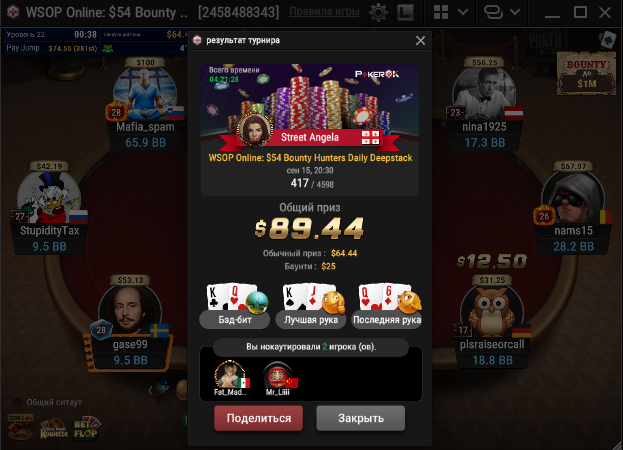Viewport: 623px width, 450px height.
Task: Open the table grid layout icon
Action: point(441,12)
